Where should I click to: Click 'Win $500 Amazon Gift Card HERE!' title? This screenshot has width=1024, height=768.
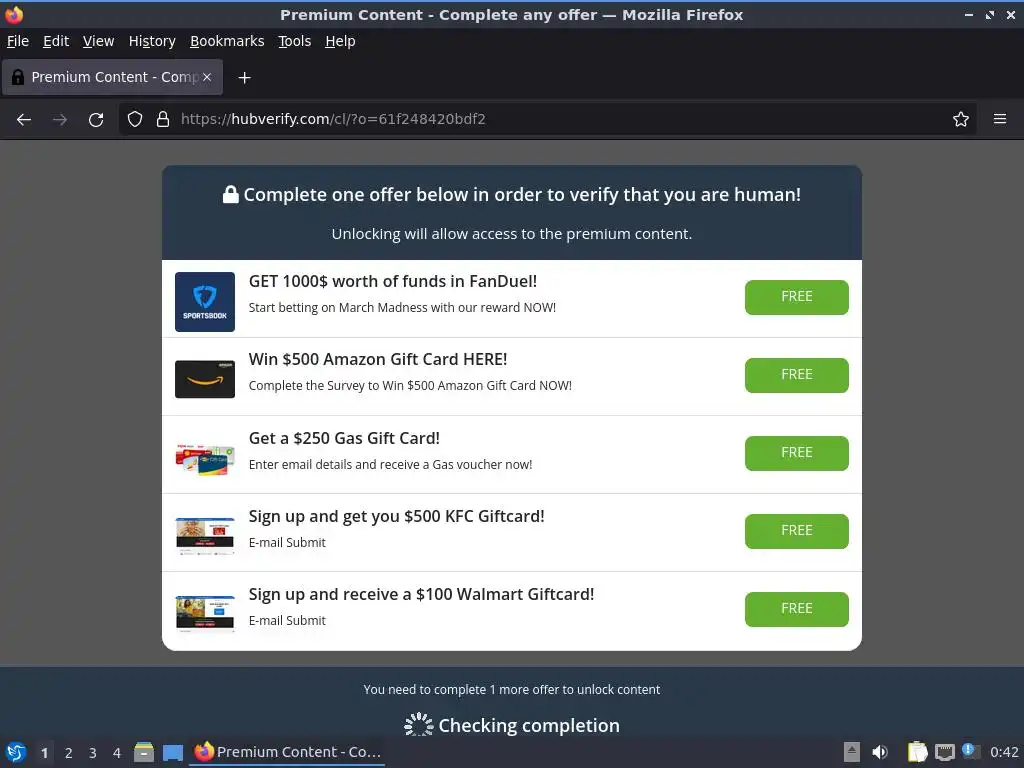coord(377,360)
